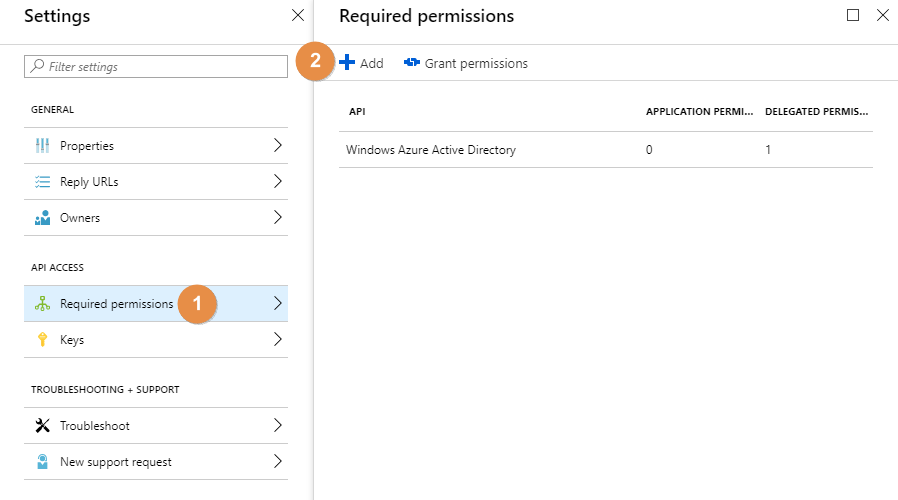Expand the Properties chevron arrow
Image resolution: width=898 pixels, height=500 pixels.
coord(278,146)
